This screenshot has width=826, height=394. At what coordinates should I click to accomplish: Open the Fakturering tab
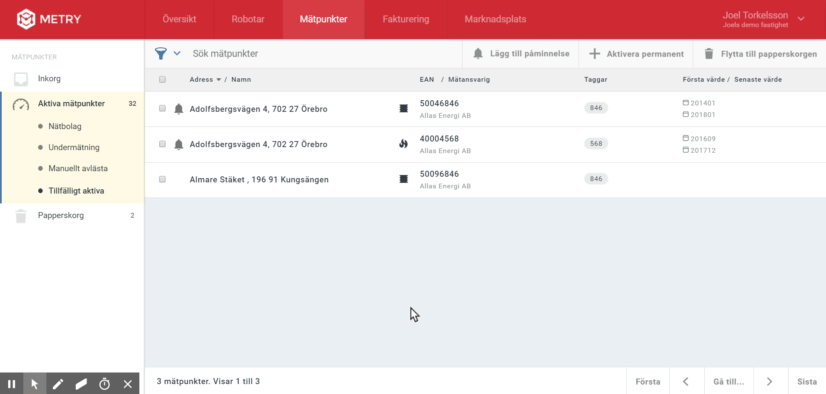click(x=406, y=19)
